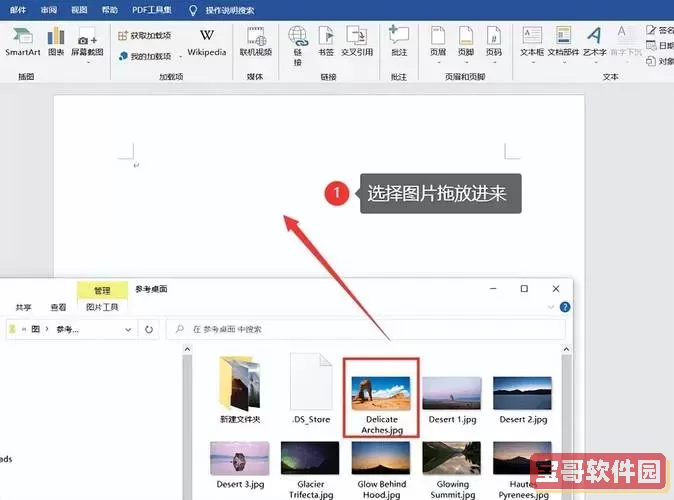Expand the Footer (页脚) dropdown arrow
The height and width of the screenshot is (500, 674).
click(466, 62)
